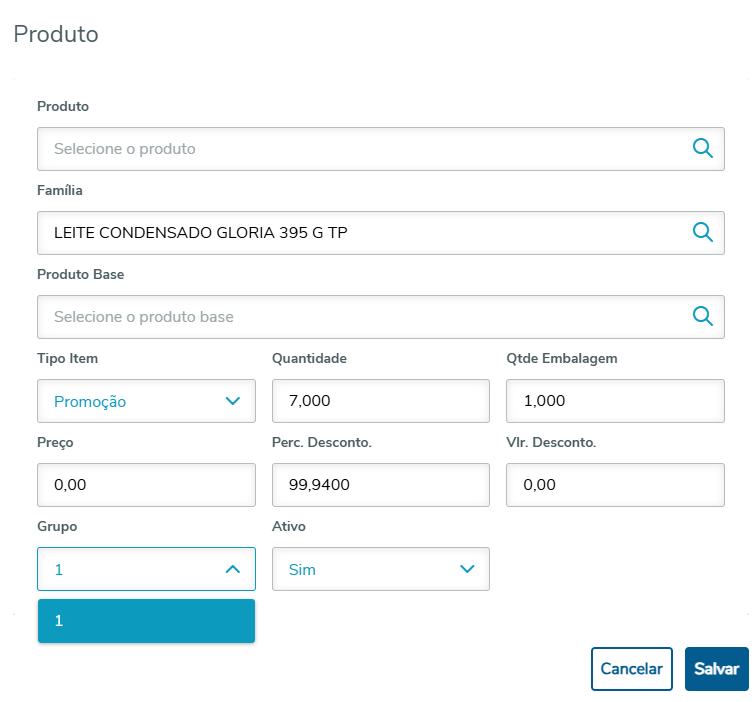Focus the Selecione o produto base input

[x=360, y=317]
